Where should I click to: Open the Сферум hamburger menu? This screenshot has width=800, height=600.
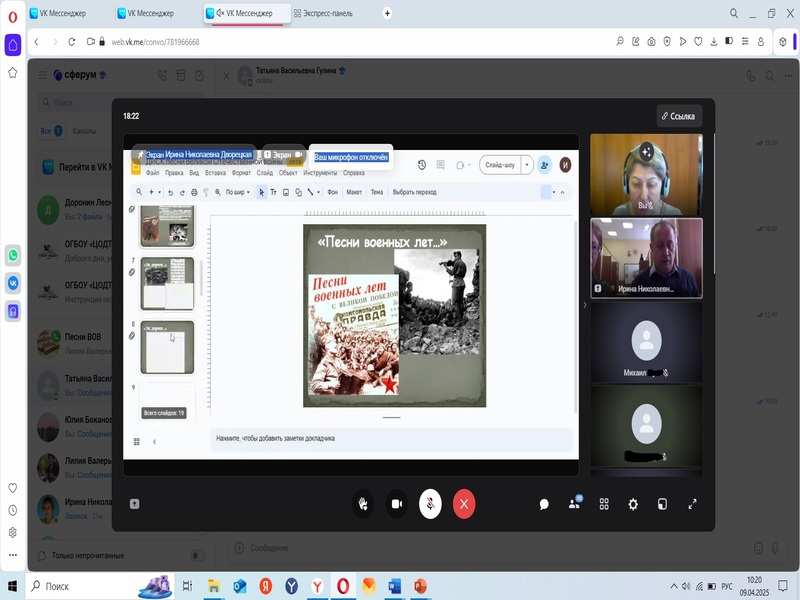pos(42,76)
